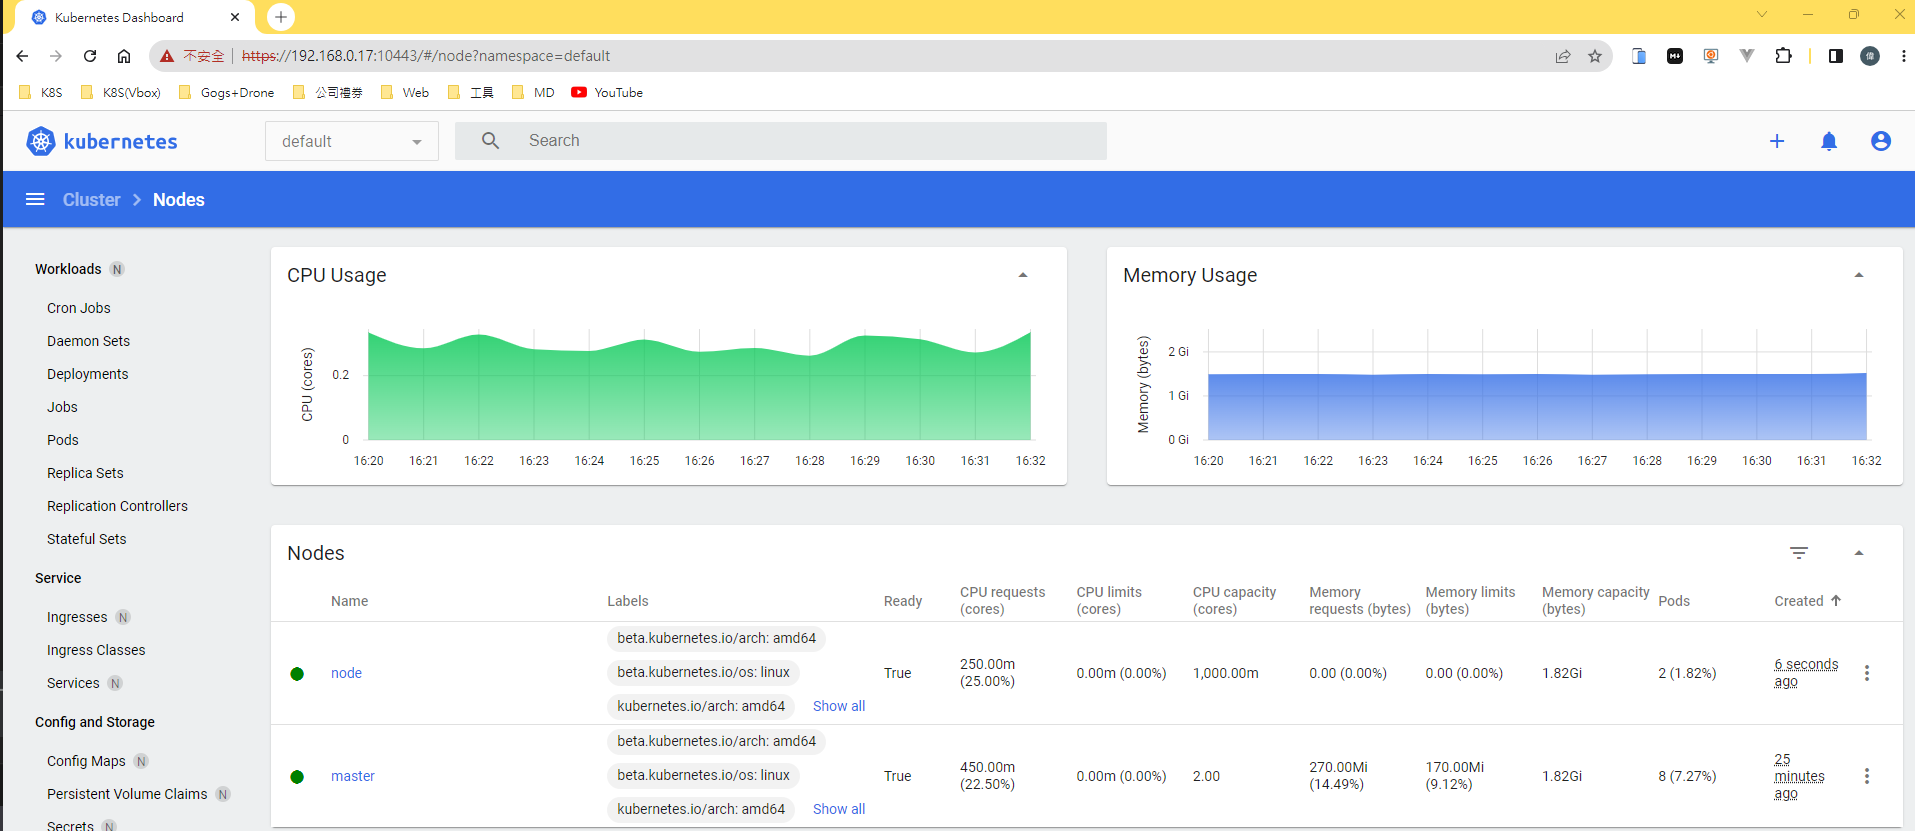Click the '6 seconds ago' created time
Viewport: 1915px width, 831px height.
1806,673
